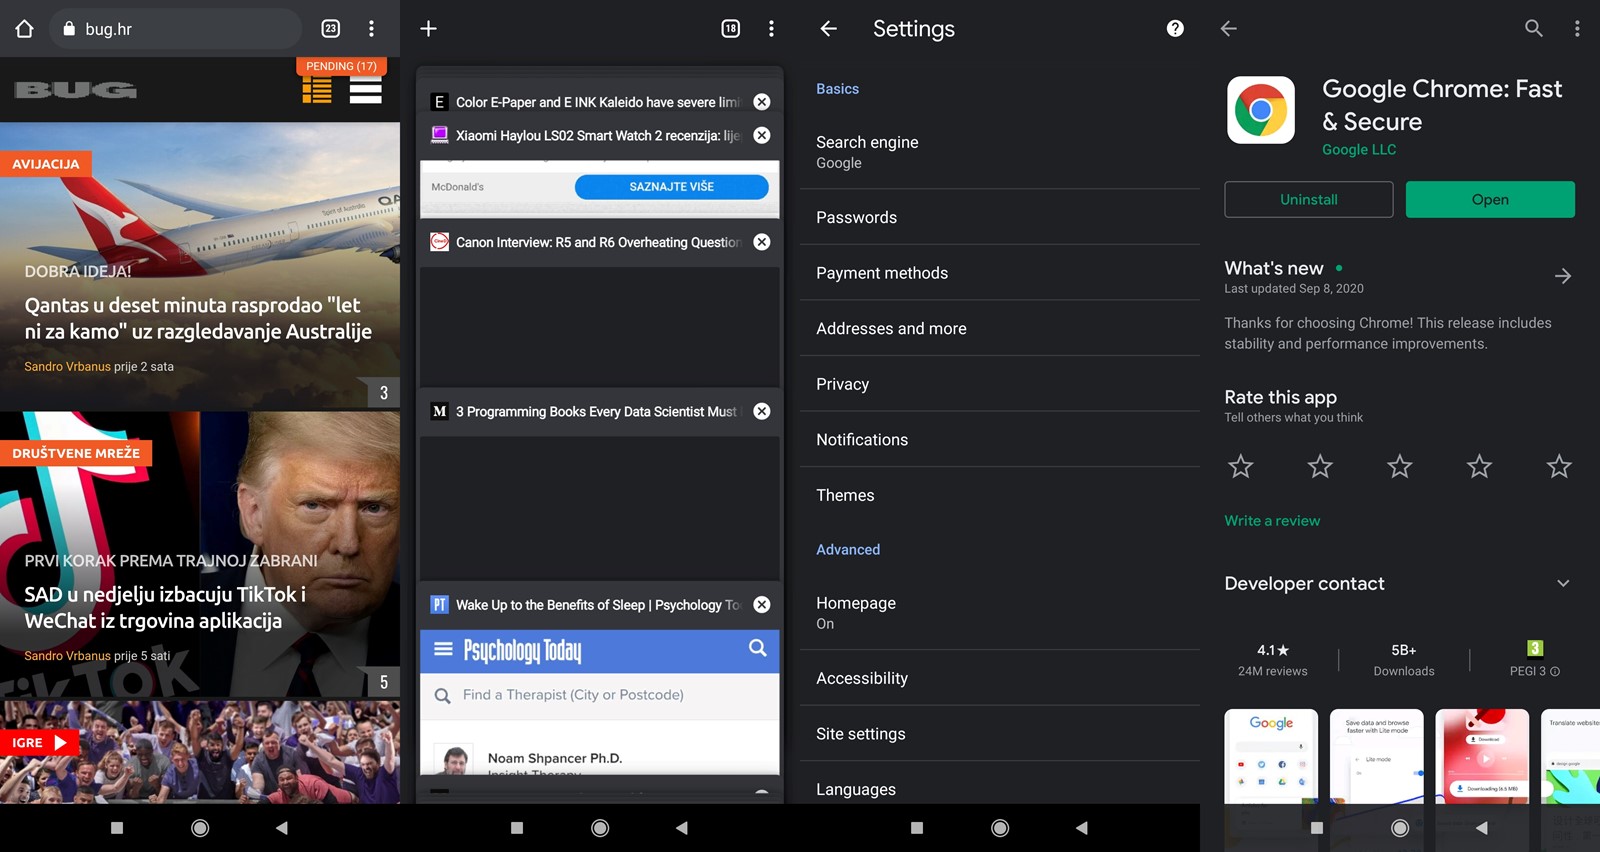Open the Qantas article headline
The image size is (1600, 852).
(x=198, y=318)
